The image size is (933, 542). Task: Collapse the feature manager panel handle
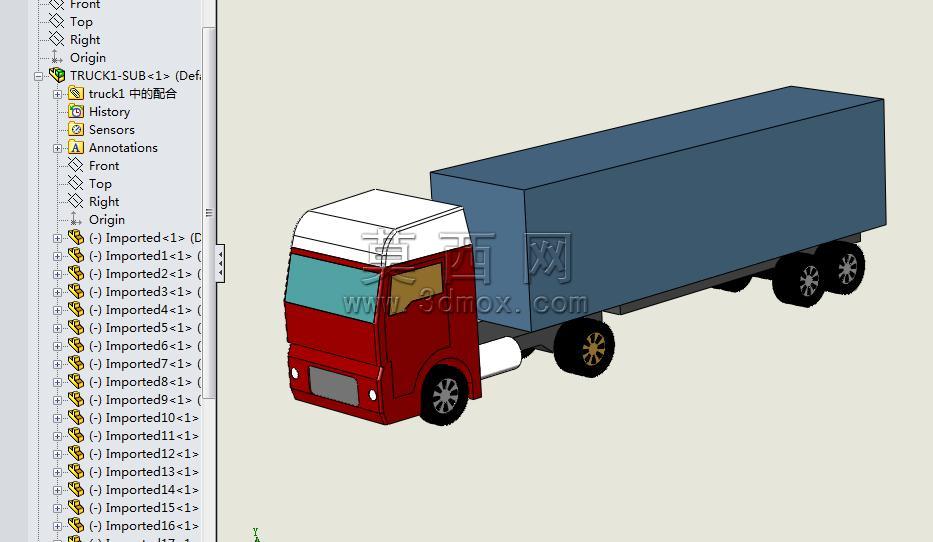pyautogui.click(x=220, y=262)
